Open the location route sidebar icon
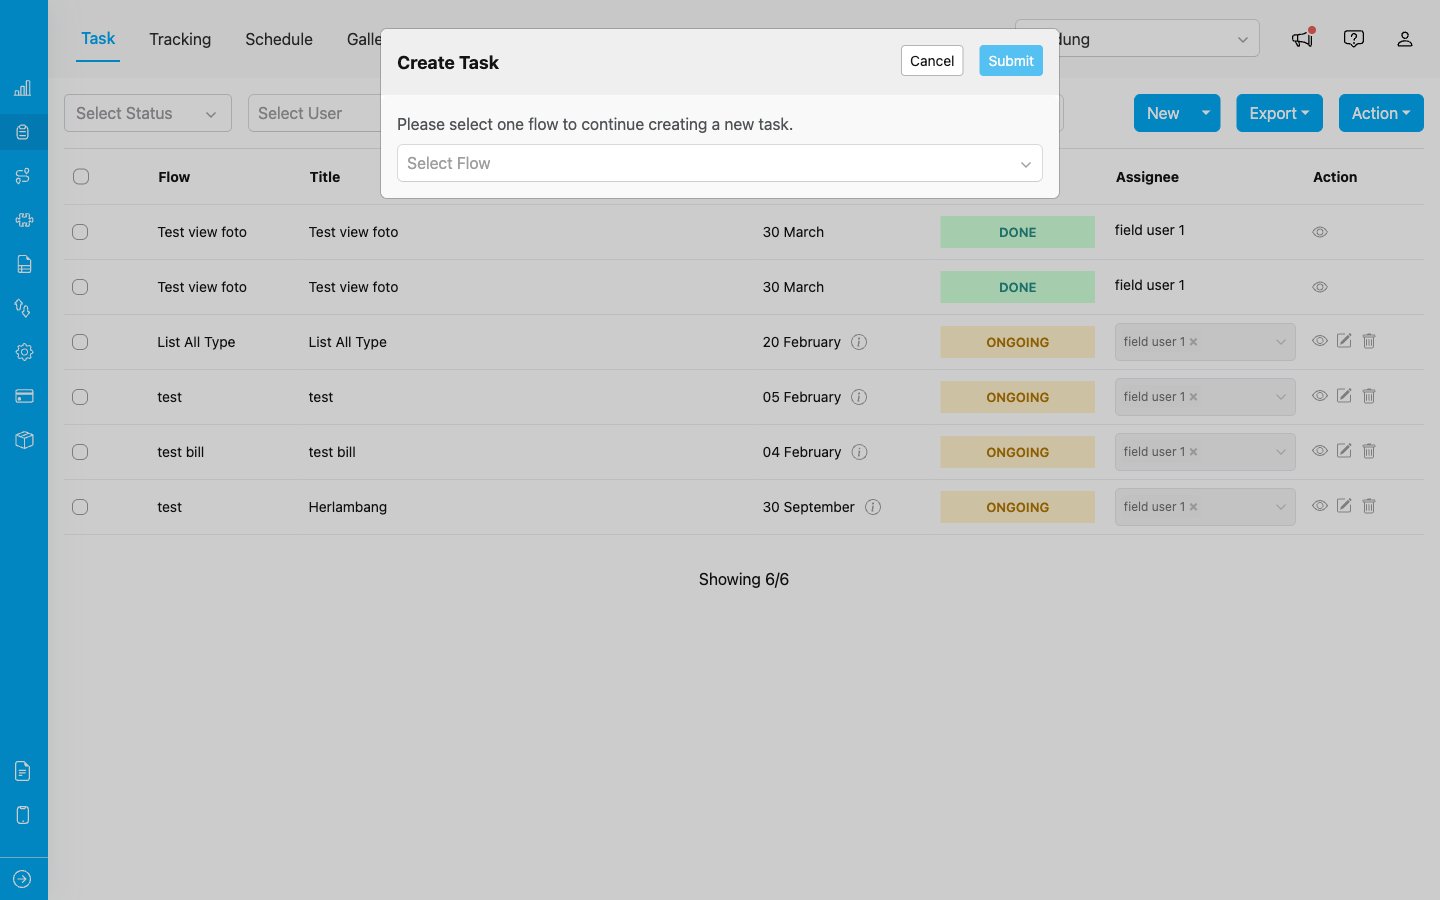This screenshot has width=1440, height=900. [23, 308]
